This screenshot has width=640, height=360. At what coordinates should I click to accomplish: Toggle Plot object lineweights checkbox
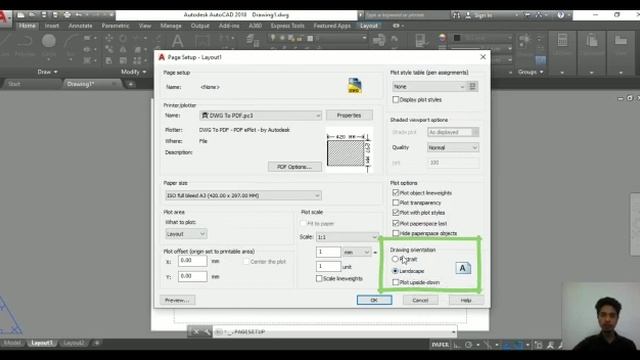pos(395,193)
